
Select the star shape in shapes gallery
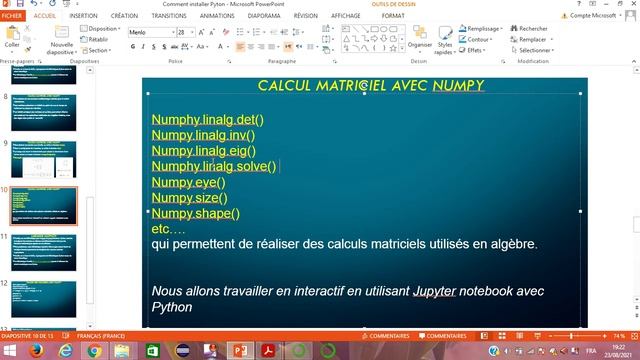coord(393,49)
